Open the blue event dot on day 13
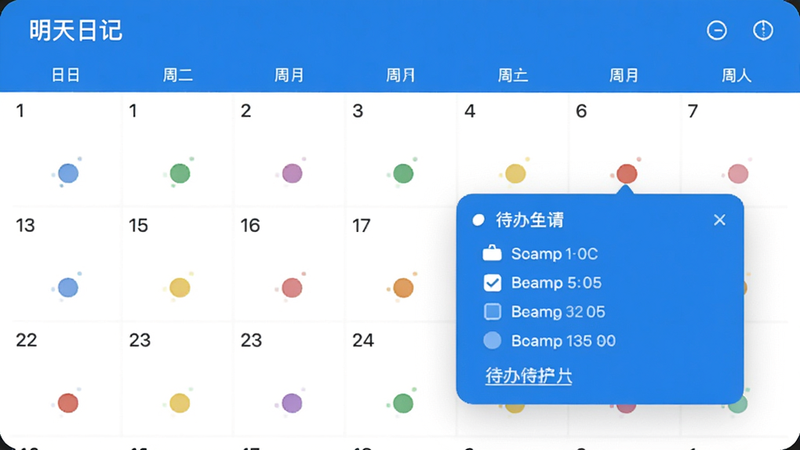Viewport: 800px width, 450px height. [x=68, y=288]
